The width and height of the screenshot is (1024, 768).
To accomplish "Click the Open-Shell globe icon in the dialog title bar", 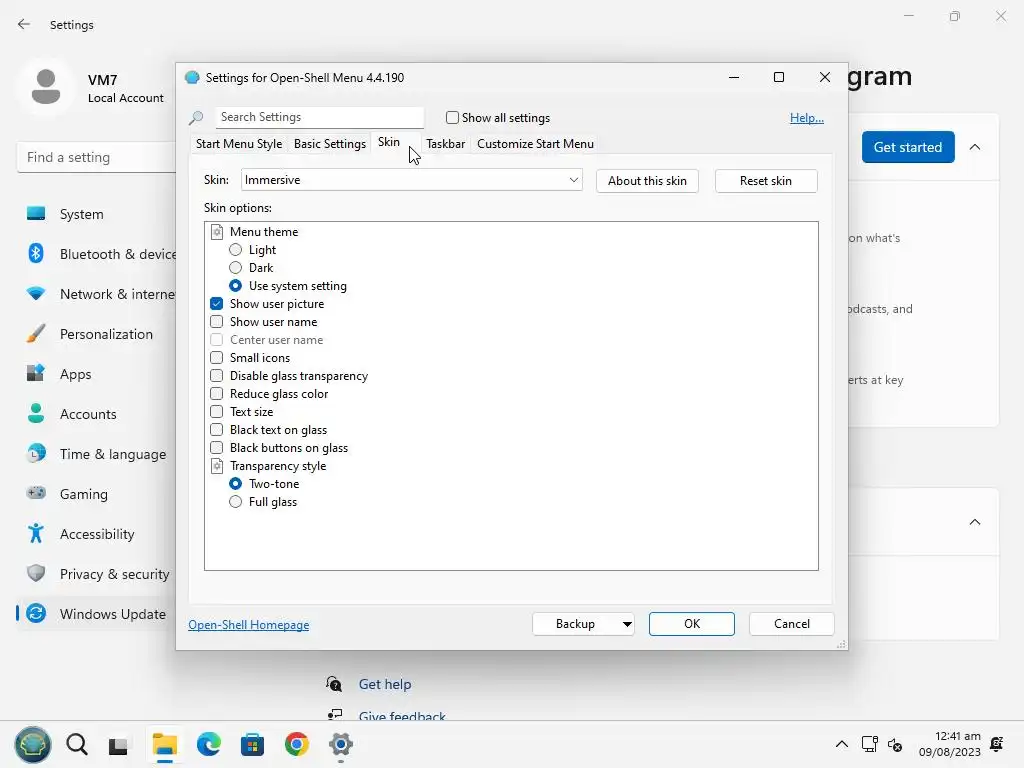I will click(192, 78).
